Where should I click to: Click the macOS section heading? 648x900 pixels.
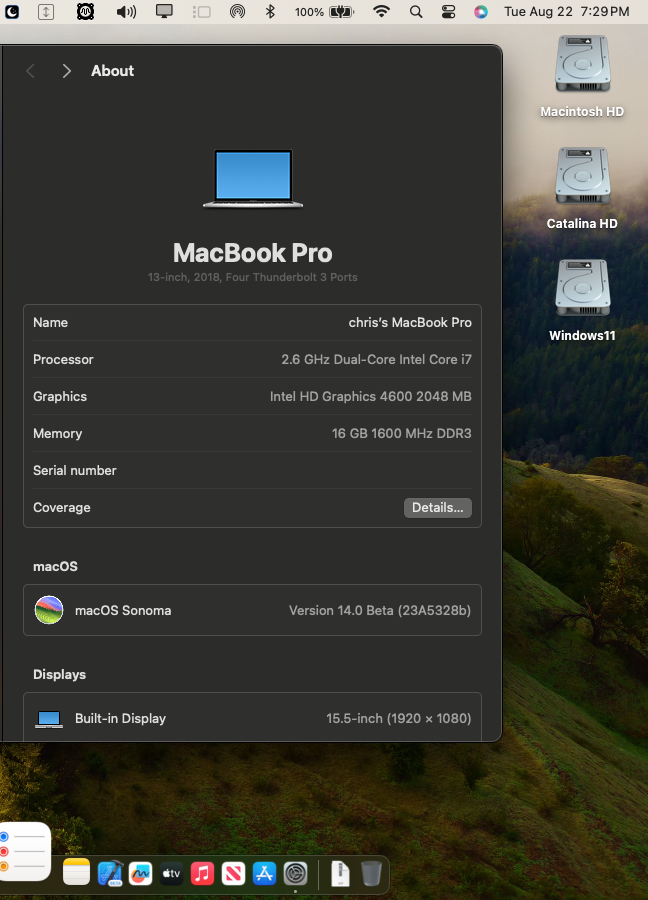coord(55,567)
